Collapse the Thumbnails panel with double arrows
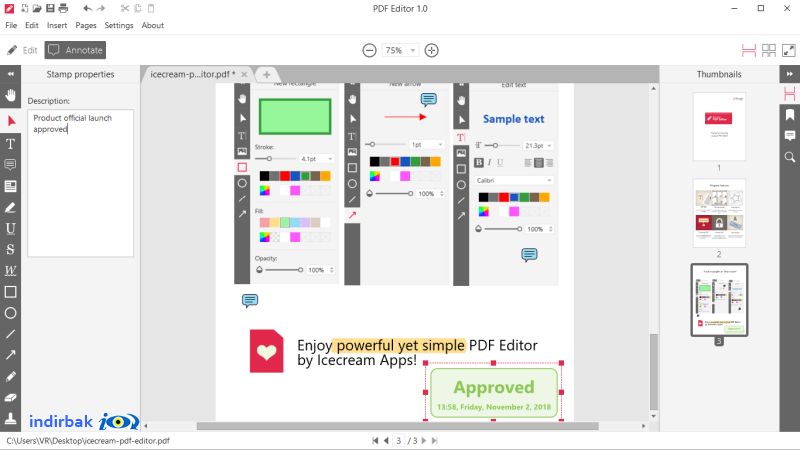 click(x=789, y=74)
